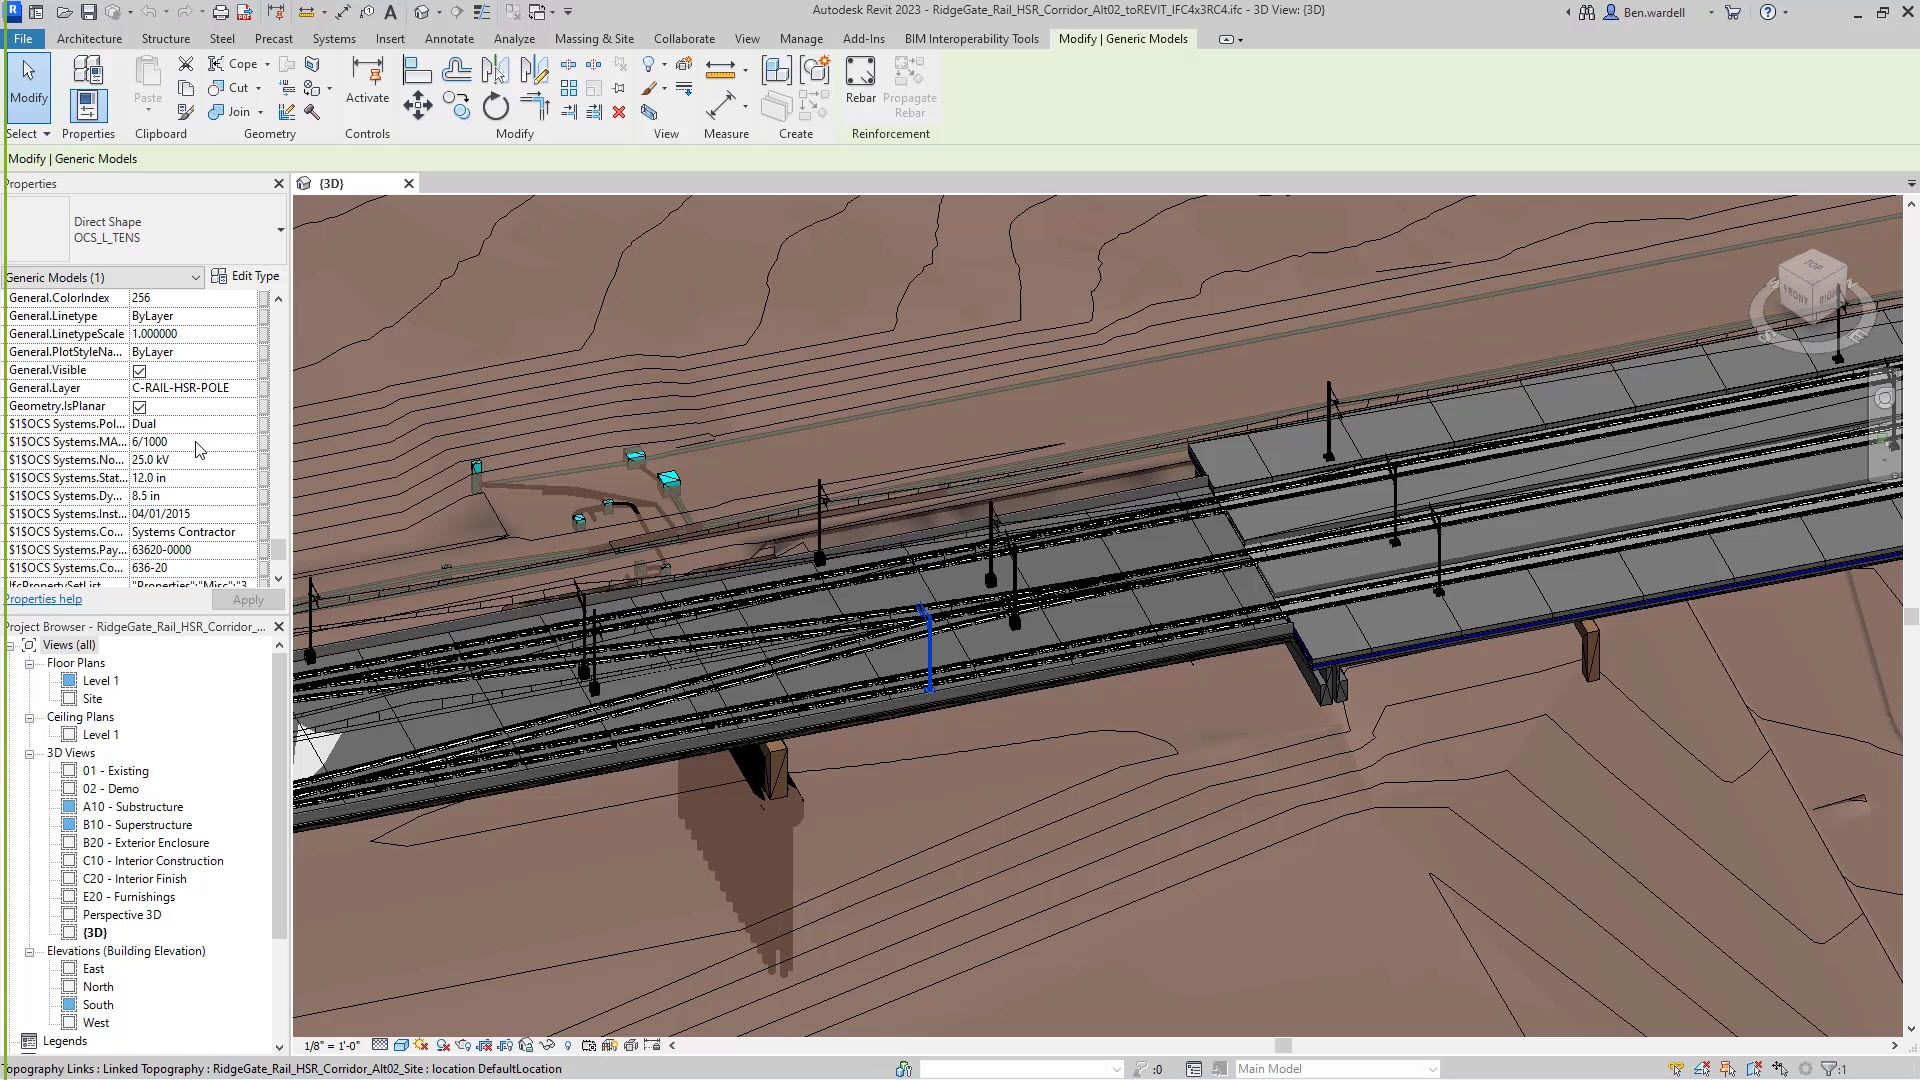This screenshot has height=1080, width=1920.
Task: Collapse the 3D Views tree branch
Action: click(29, 753)
